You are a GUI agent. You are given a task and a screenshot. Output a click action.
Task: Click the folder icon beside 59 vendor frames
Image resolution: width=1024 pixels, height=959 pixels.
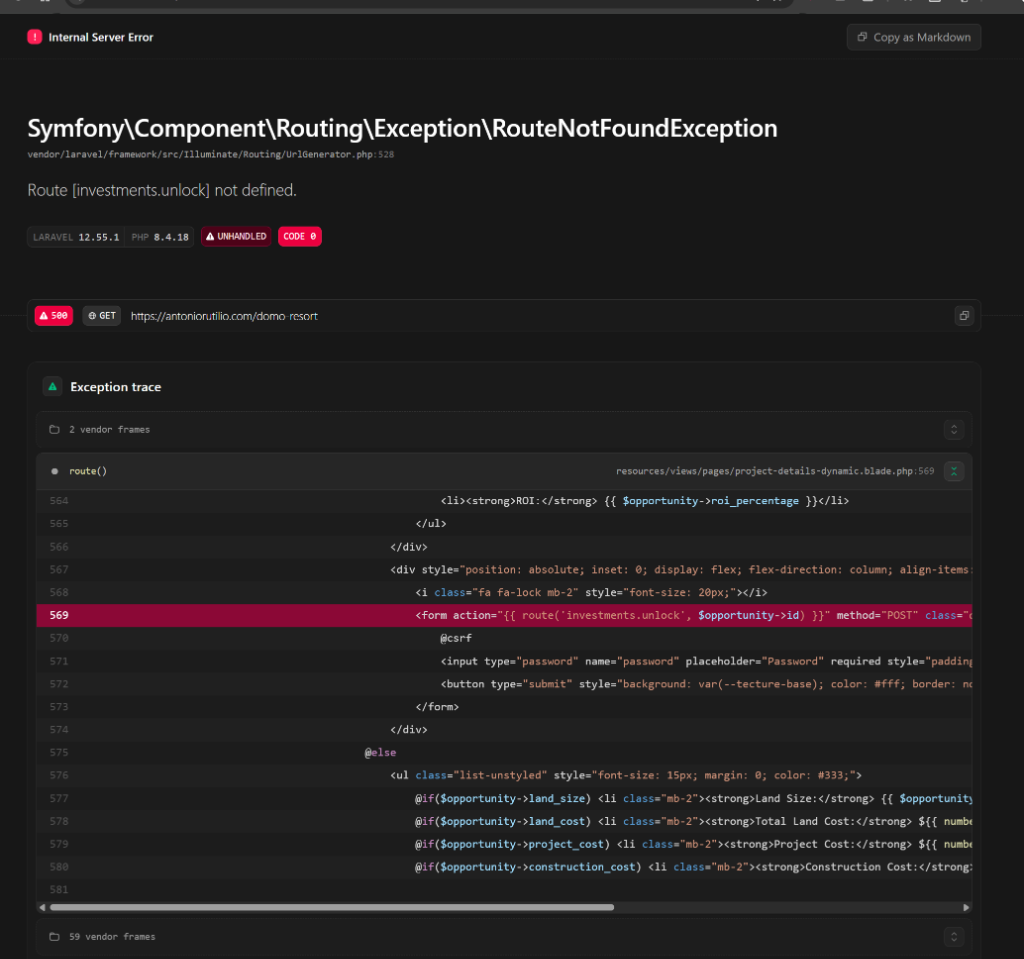coord(54,937)
